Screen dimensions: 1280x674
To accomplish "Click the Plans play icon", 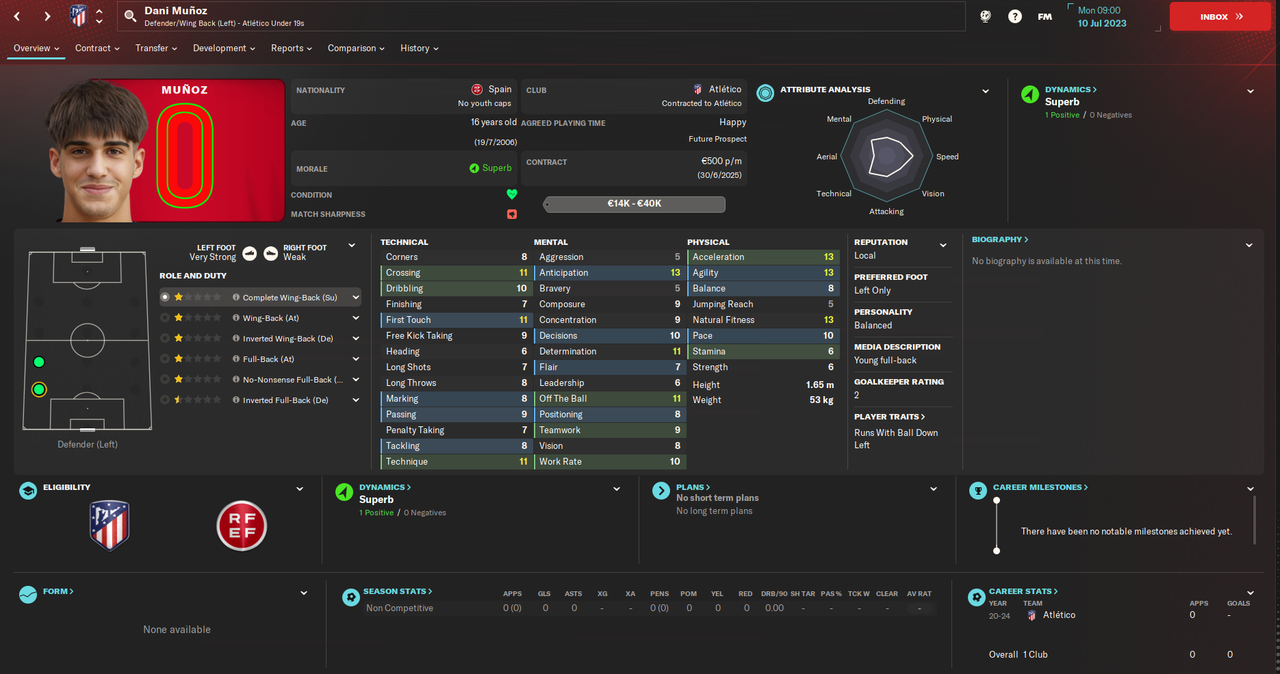I will coord(661,490).
